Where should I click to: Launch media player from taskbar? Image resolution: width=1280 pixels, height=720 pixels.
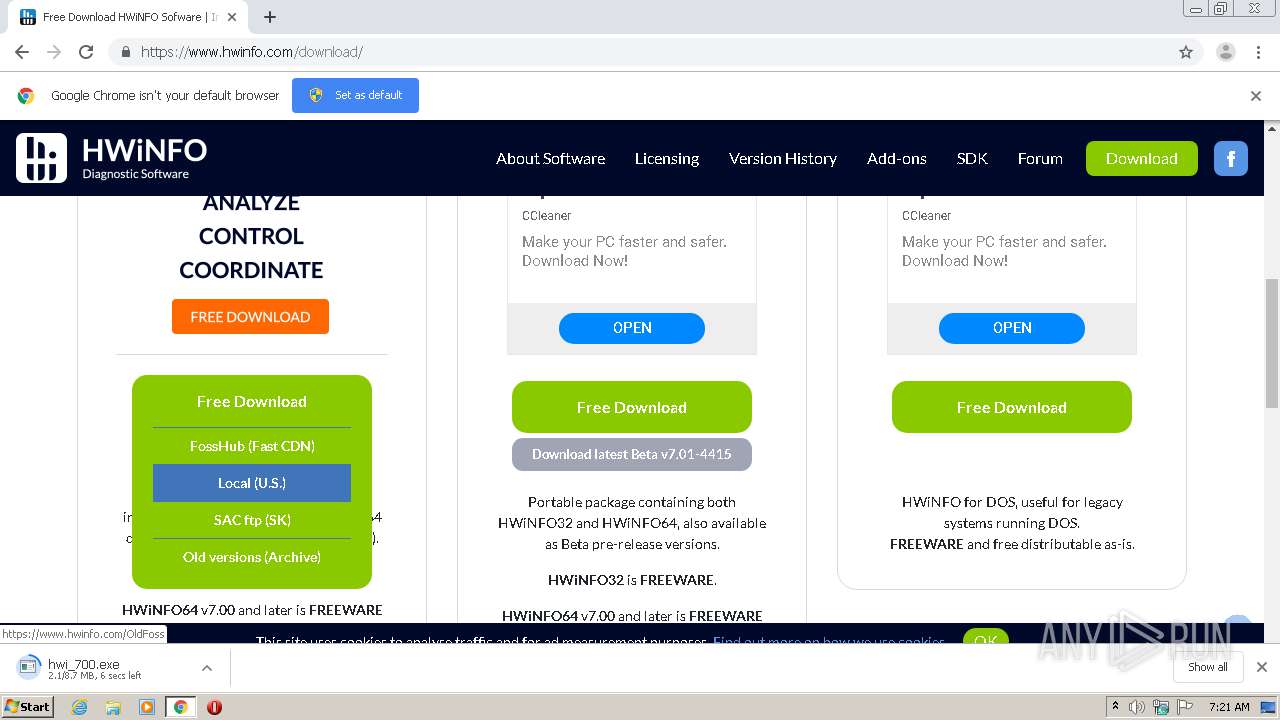click(x=147, y=707)
